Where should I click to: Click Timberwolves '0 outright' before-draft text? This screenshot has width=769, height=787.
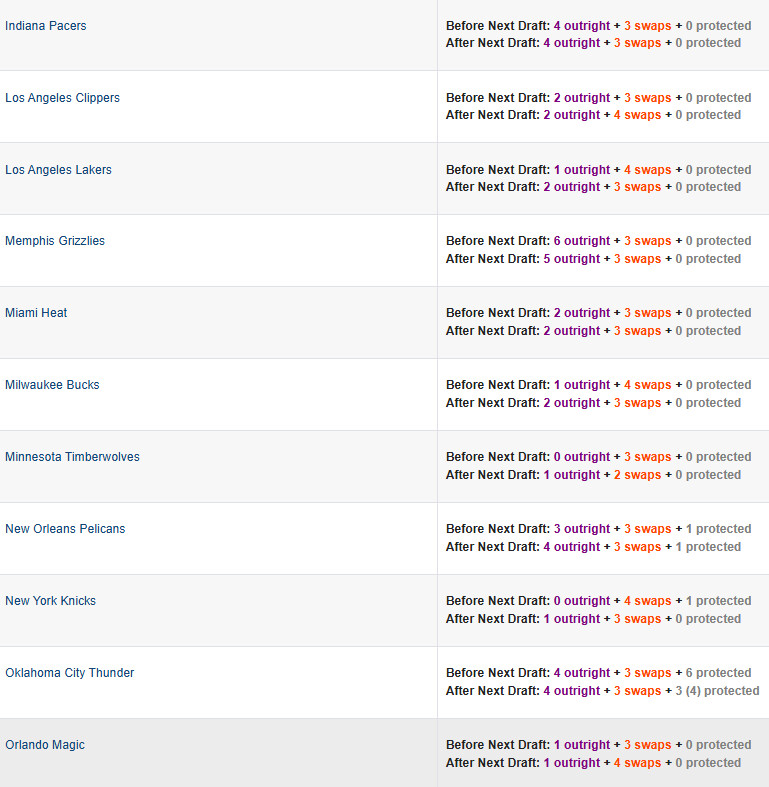point(582,457)
